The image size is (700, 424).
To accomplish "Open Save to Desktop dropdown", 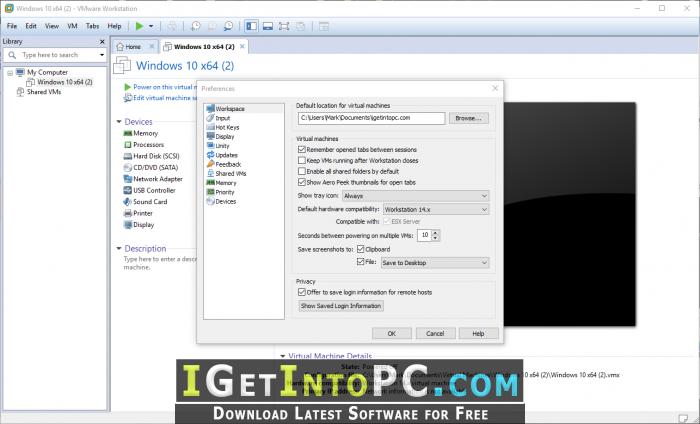I will [x=435, y=263].
